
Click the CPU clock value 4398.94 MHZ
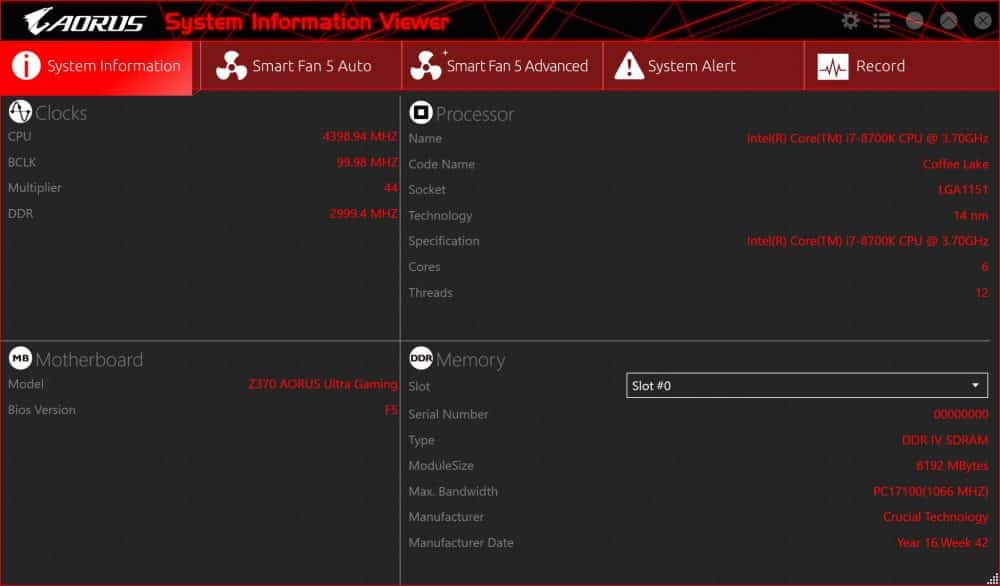tap(360, 136)
